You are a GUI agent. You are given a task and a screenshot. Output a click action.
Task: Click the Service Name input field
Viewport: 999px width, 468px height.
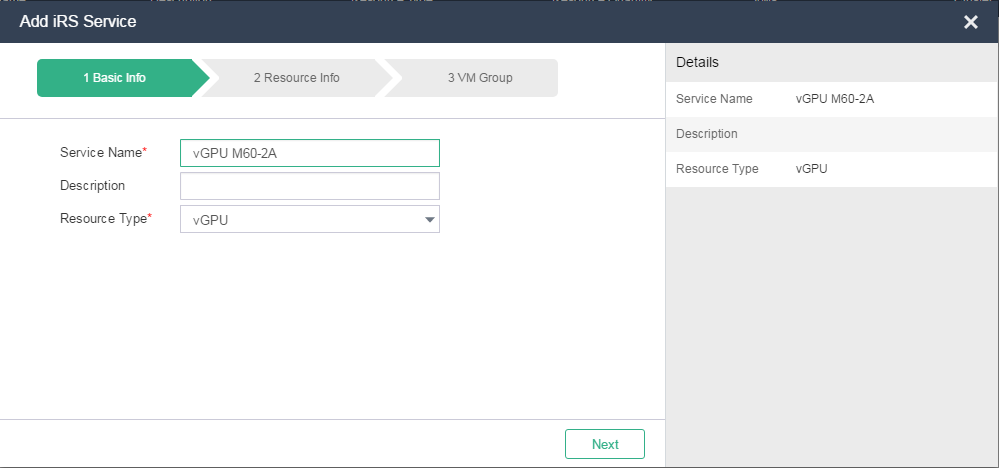click(x=310, y=153)
